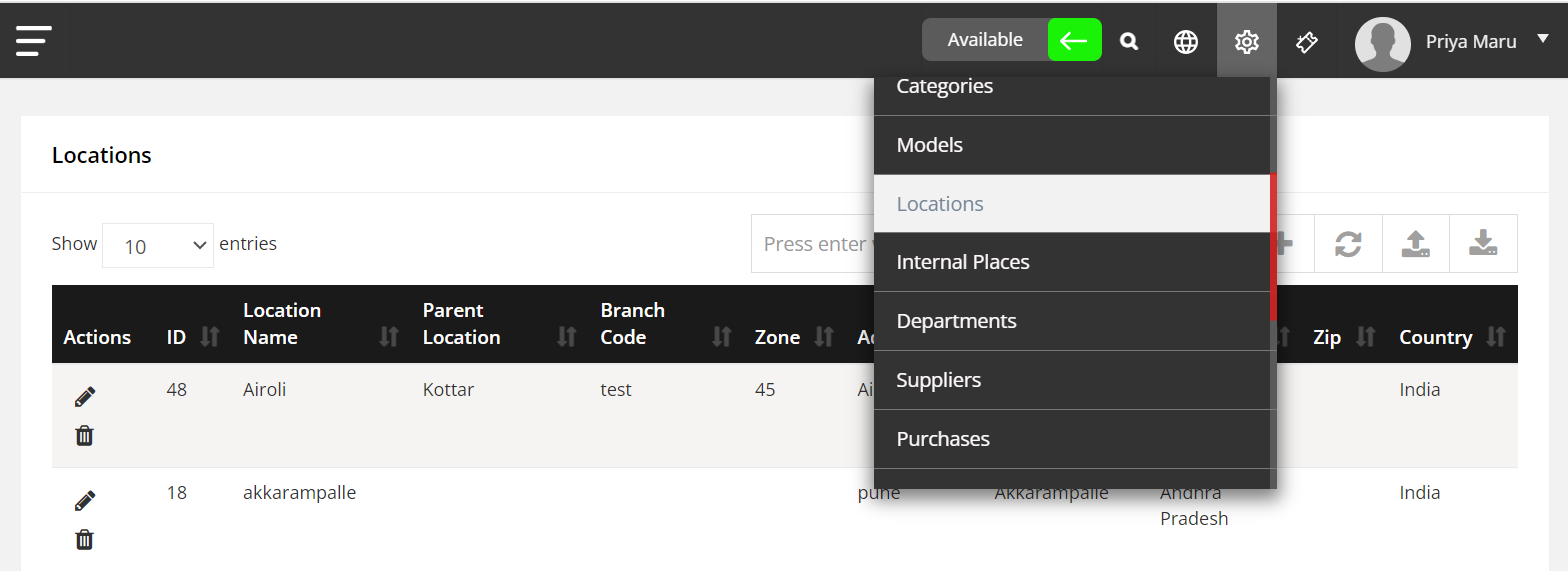The height and width of the screenshot is (571, 1568).
Task: Open the globe language icon
Action: 1186,41
